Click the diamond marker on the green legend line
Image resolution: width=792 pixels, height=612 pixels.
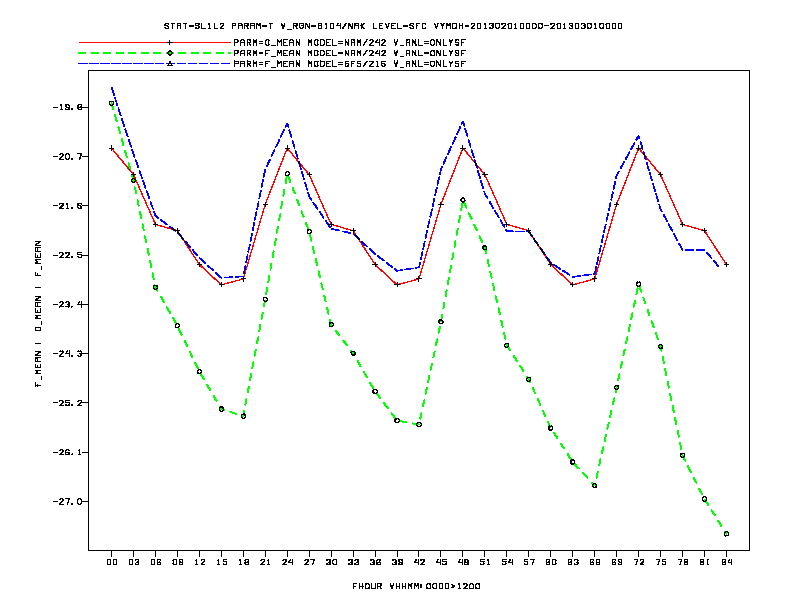[170, 53]
